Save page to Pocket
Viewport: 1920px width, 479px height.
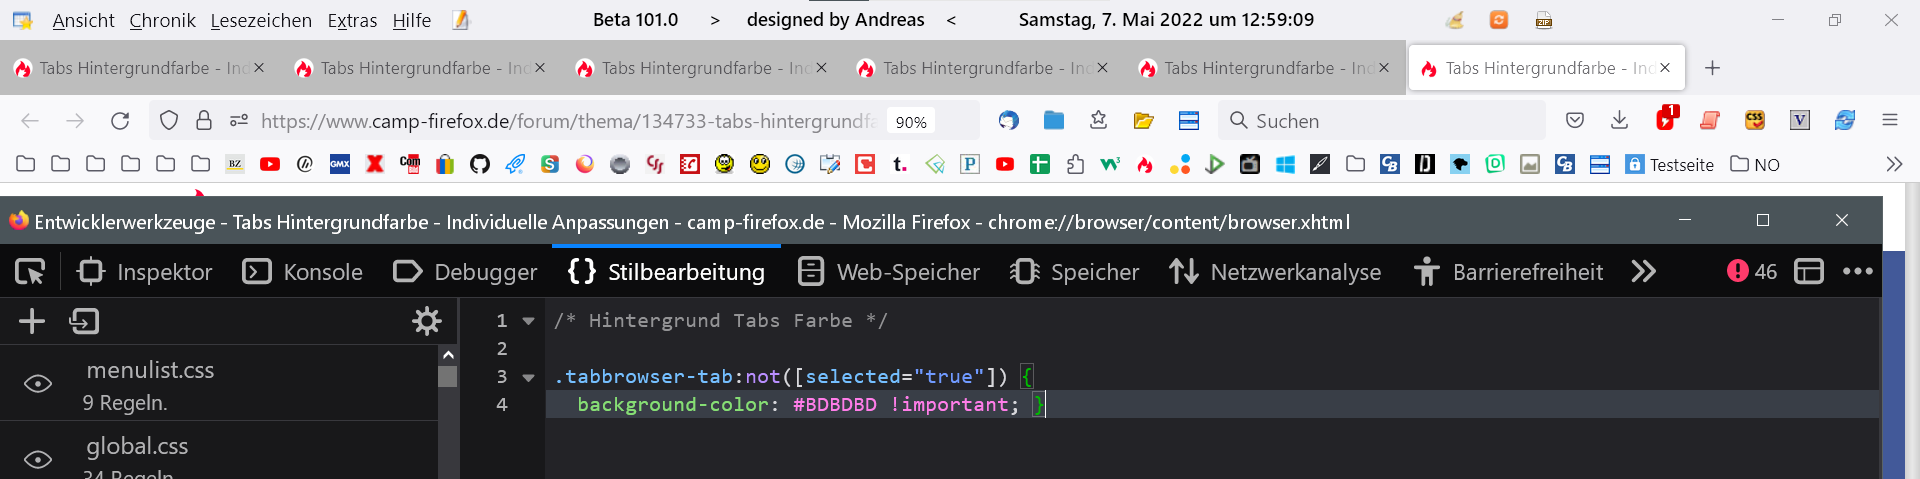[x=1575, y=121]
